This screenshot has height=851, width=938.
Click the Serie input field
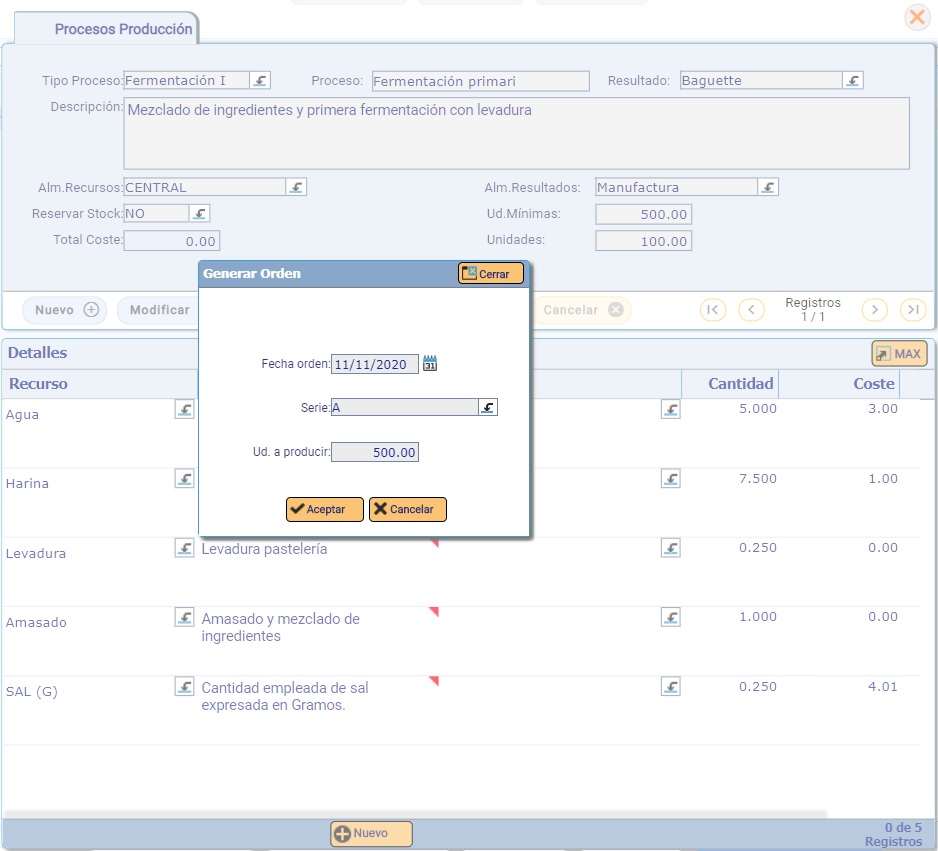pos(404,407)
